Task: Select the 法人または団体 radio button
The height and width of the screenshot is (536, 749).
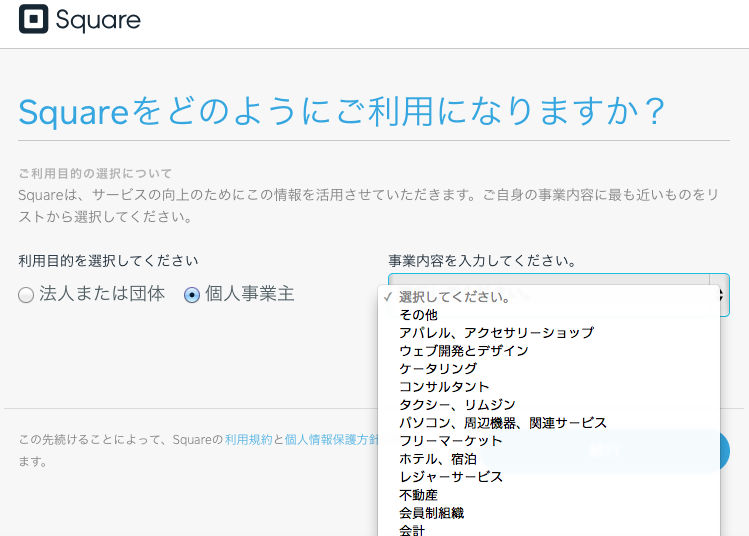Action: (x=26, y=295)
